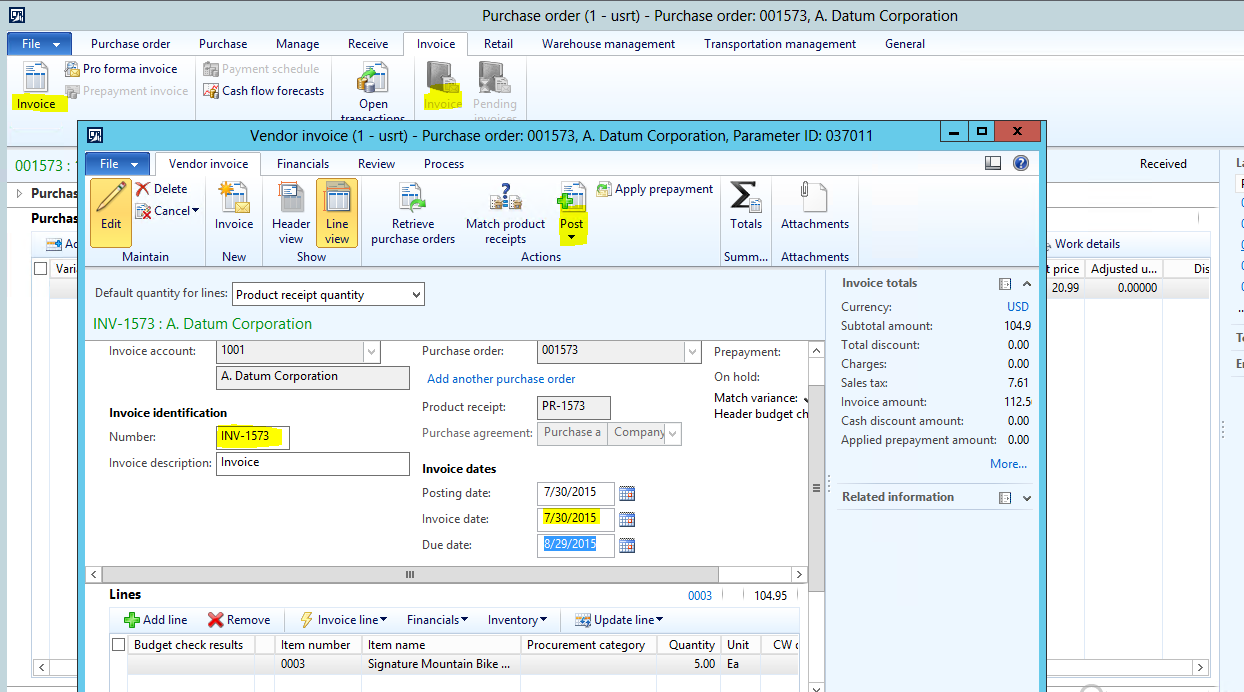Open the Totals summary
This screenshot has height=692, width=1244.
(746, 207)
